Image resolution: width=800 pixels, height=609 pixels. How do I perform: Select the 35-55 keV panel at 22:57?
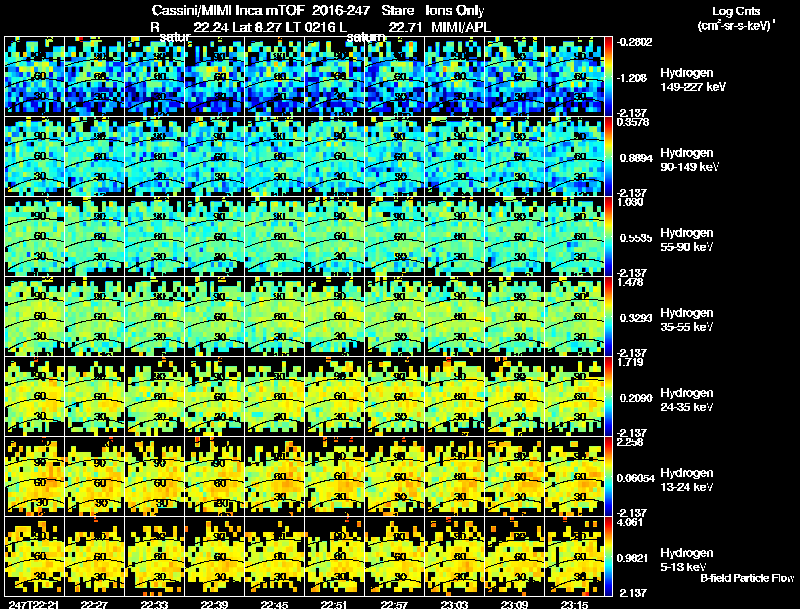(394, 316)
